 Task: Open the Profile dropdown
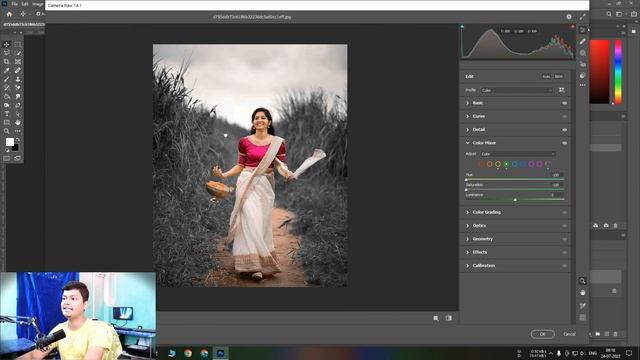(x=517, y=90)
